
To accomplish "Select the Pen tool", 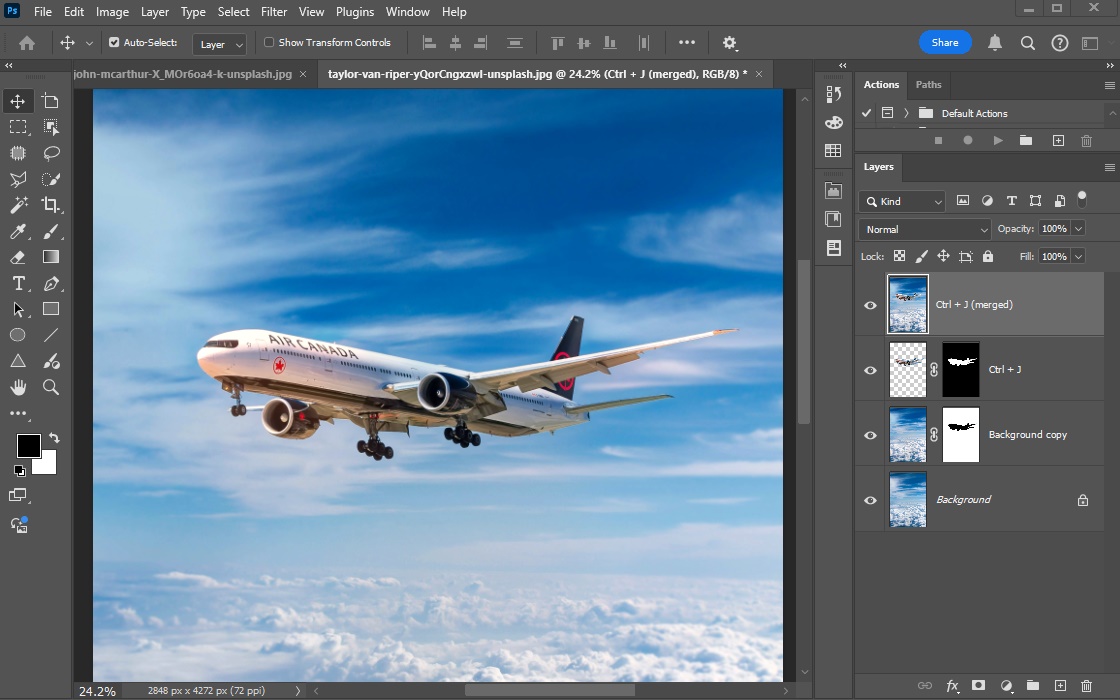I will (x=51, y=283).
